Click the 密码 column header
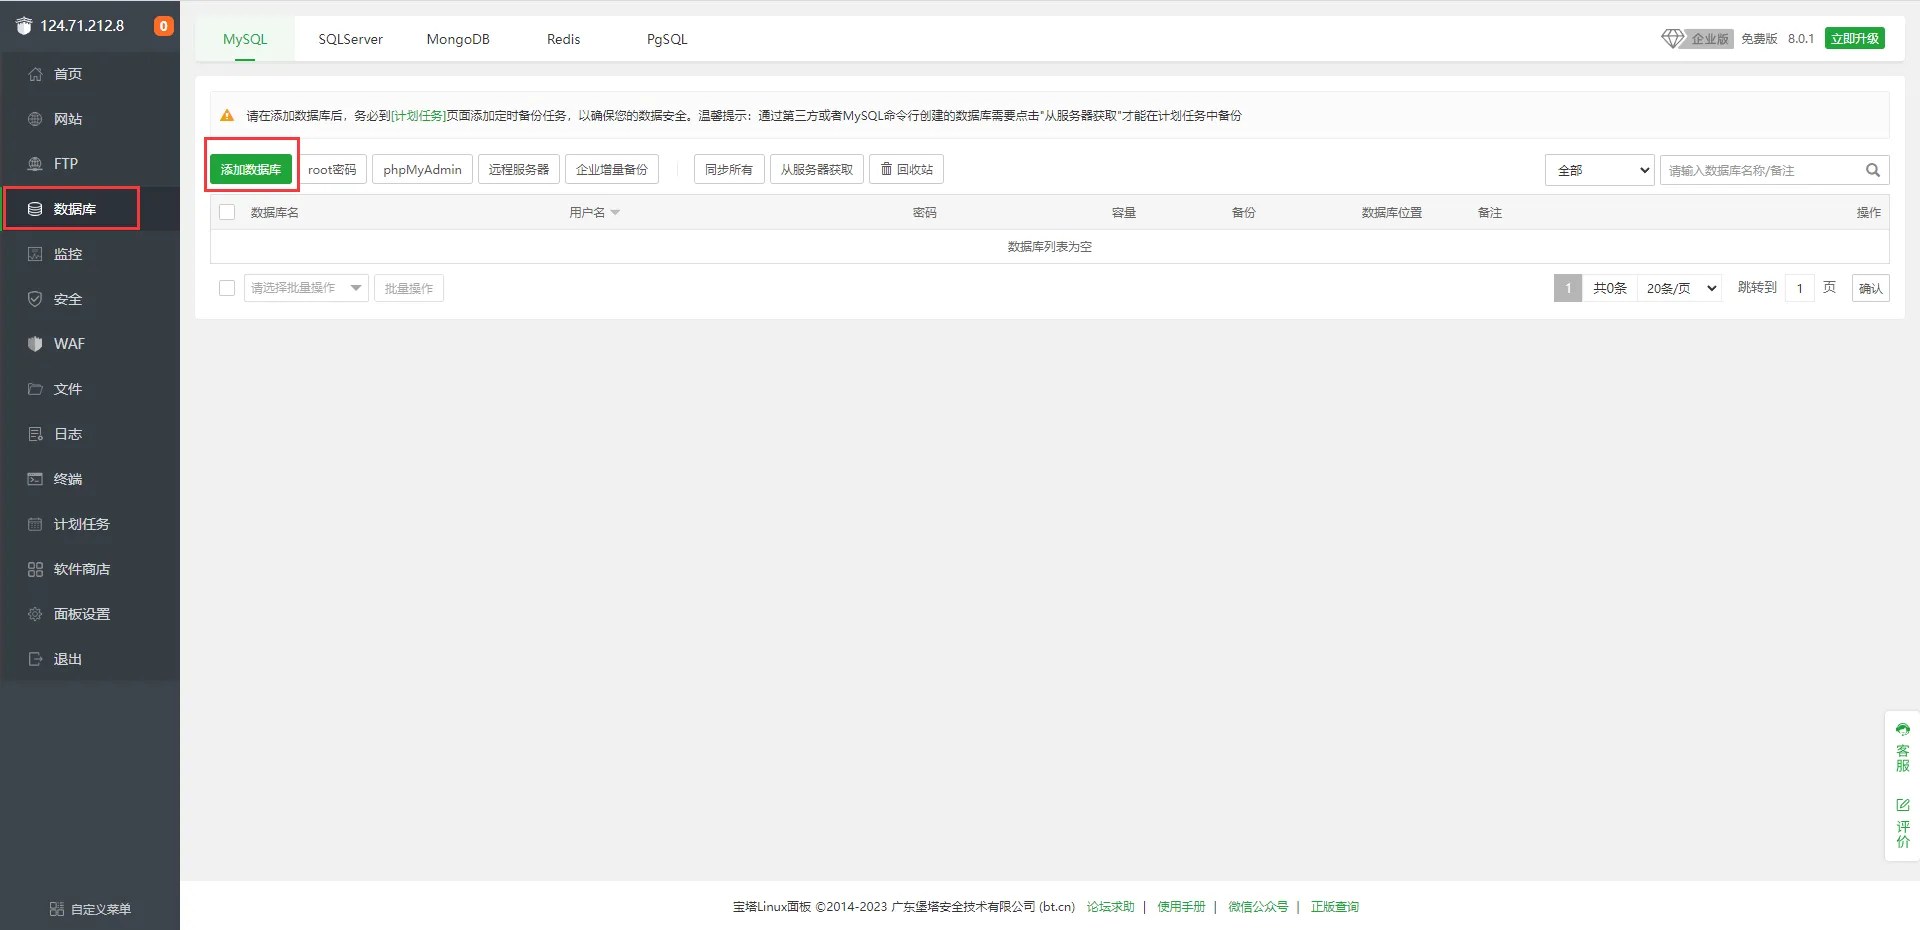Screen dimensions: 1920x930 click(925, 213)
